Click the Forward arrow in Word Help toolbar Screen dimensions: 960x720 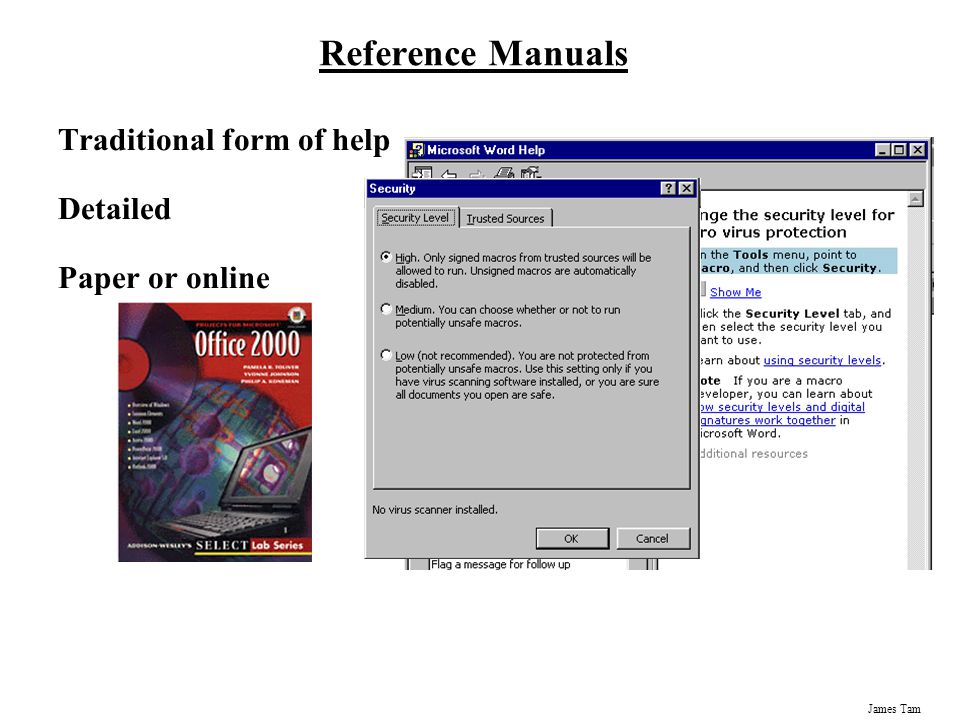(476, 174)
